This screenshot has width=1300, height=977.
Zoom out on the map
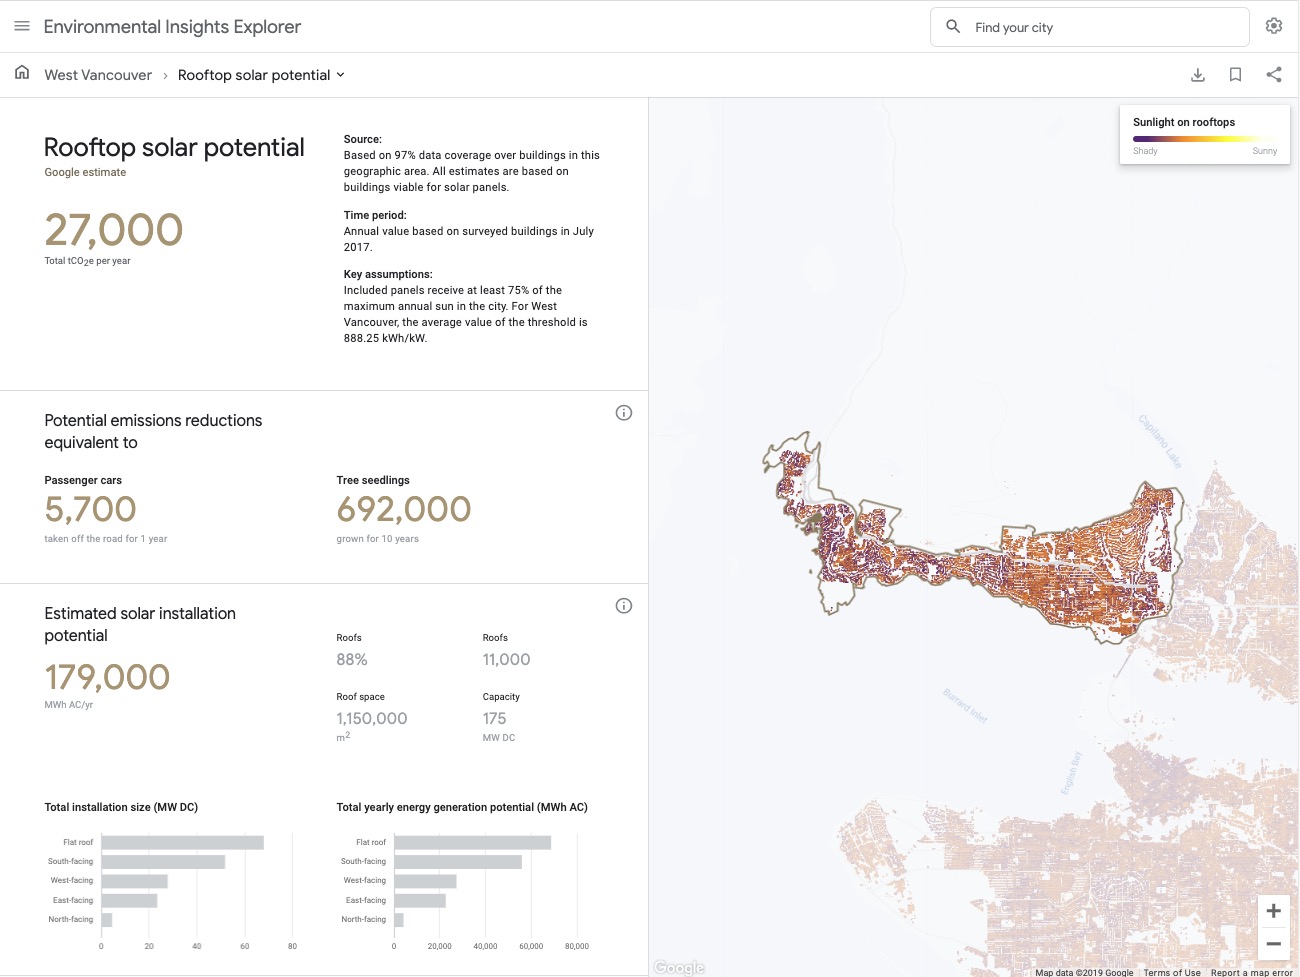tap(1273, 943)
